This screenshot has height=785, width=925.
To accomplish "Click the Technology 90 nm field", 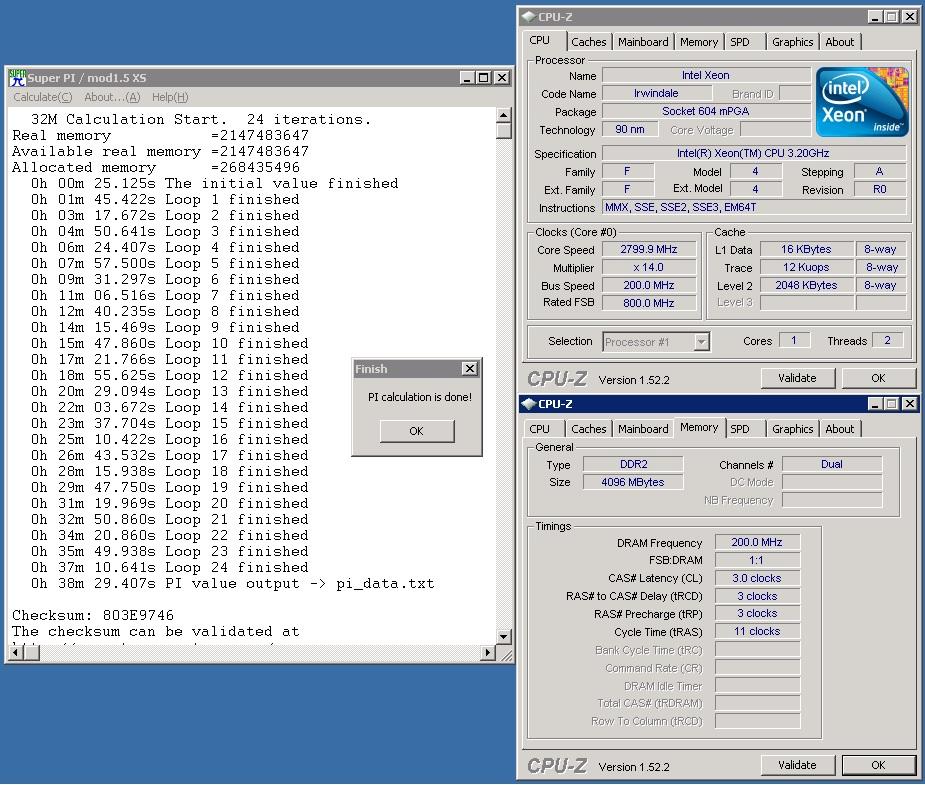I will 630,129.
